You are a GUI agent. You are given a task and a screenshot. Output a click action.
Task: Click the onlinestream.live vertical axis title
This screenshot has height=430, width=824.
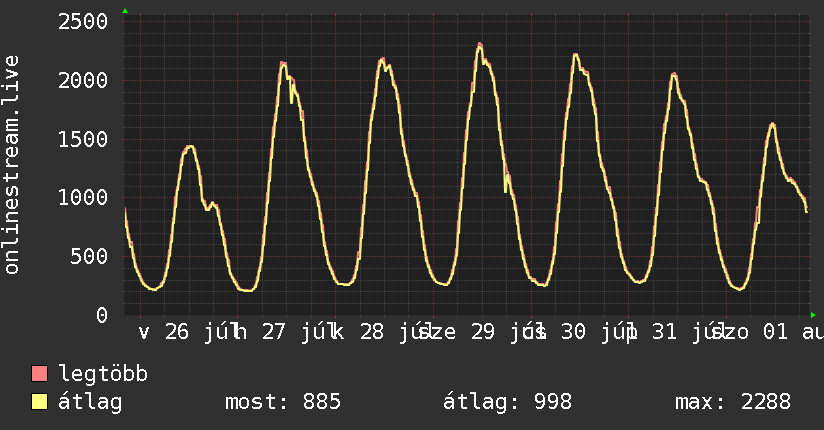[x=11, y=165]
